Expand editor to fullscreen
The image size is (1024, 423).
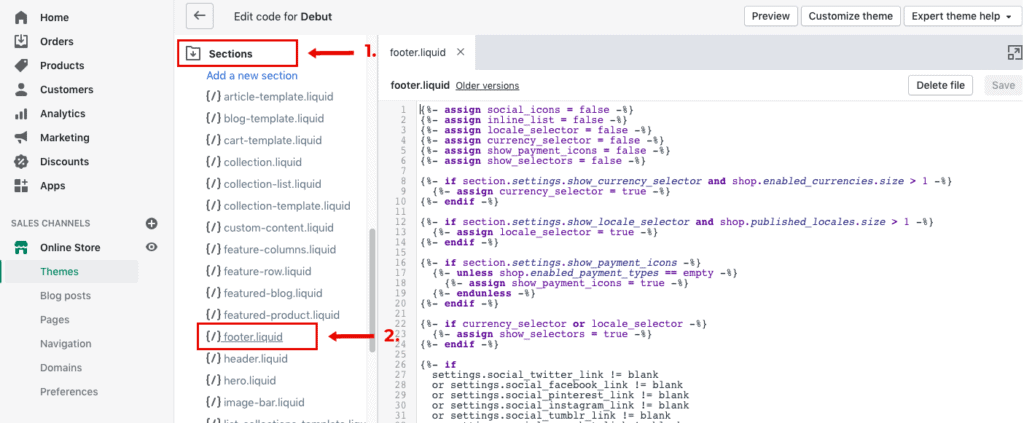click(1014, 53)
